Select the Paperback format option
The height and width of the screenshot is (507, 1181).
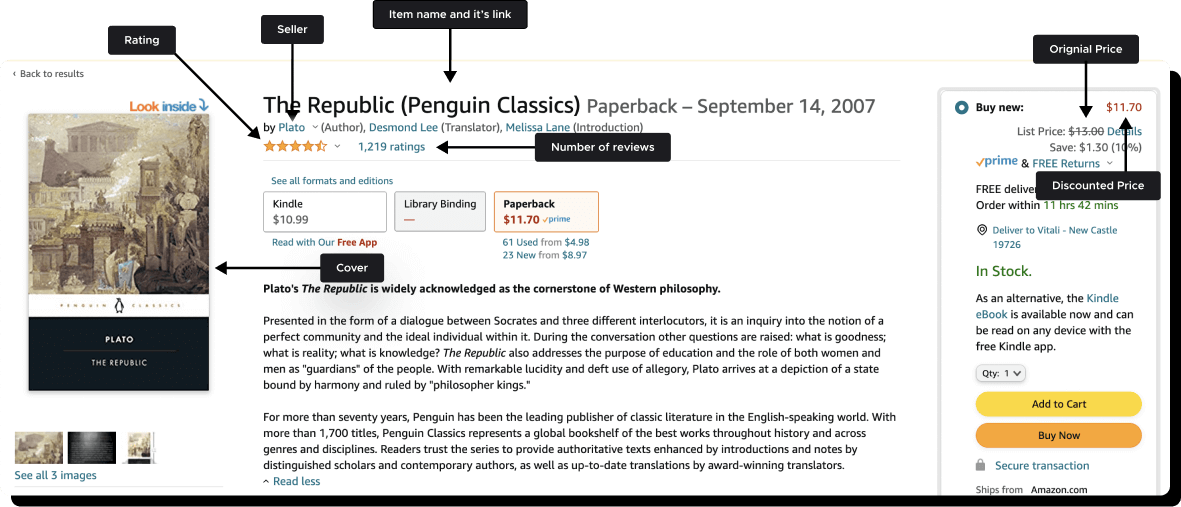(546, 212)
